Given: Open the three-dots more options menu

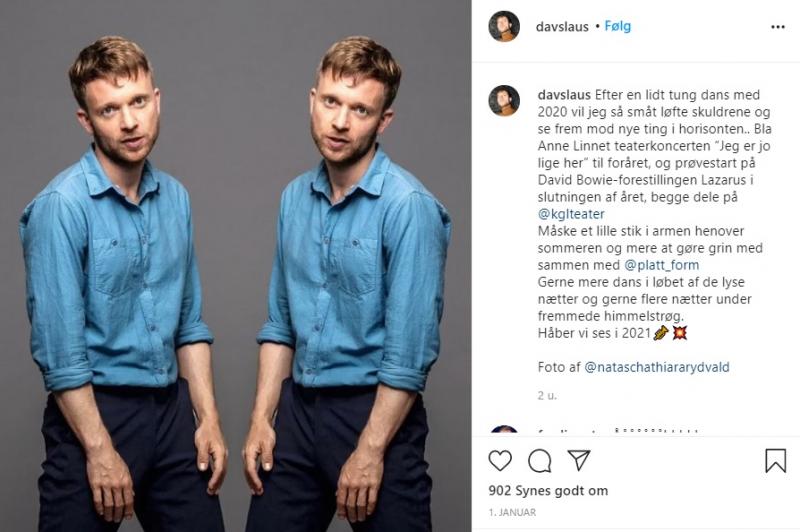Looking at the screenshot, I should [778, 27].
